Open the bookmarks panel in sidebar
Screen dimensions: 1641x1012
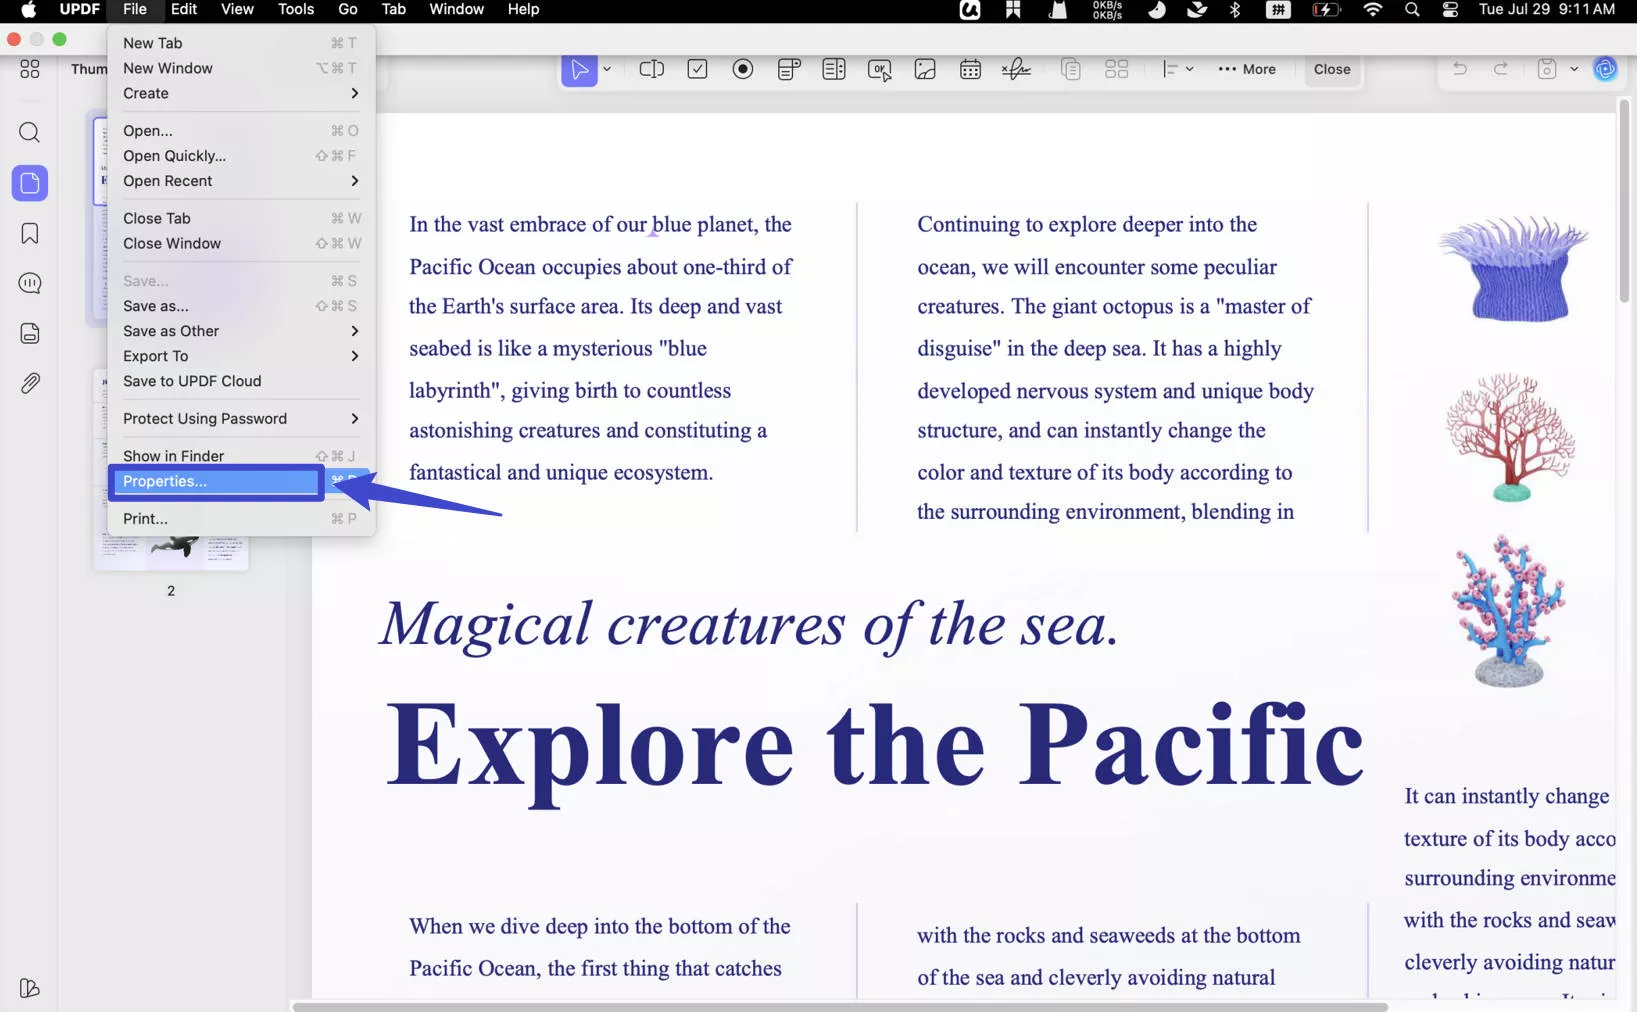point(30,233)
